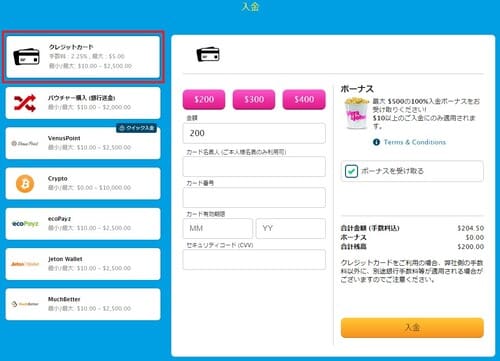Select the MuchBetter logo
The height and width of the screenshot is (361, 500).
pos(25,304)
